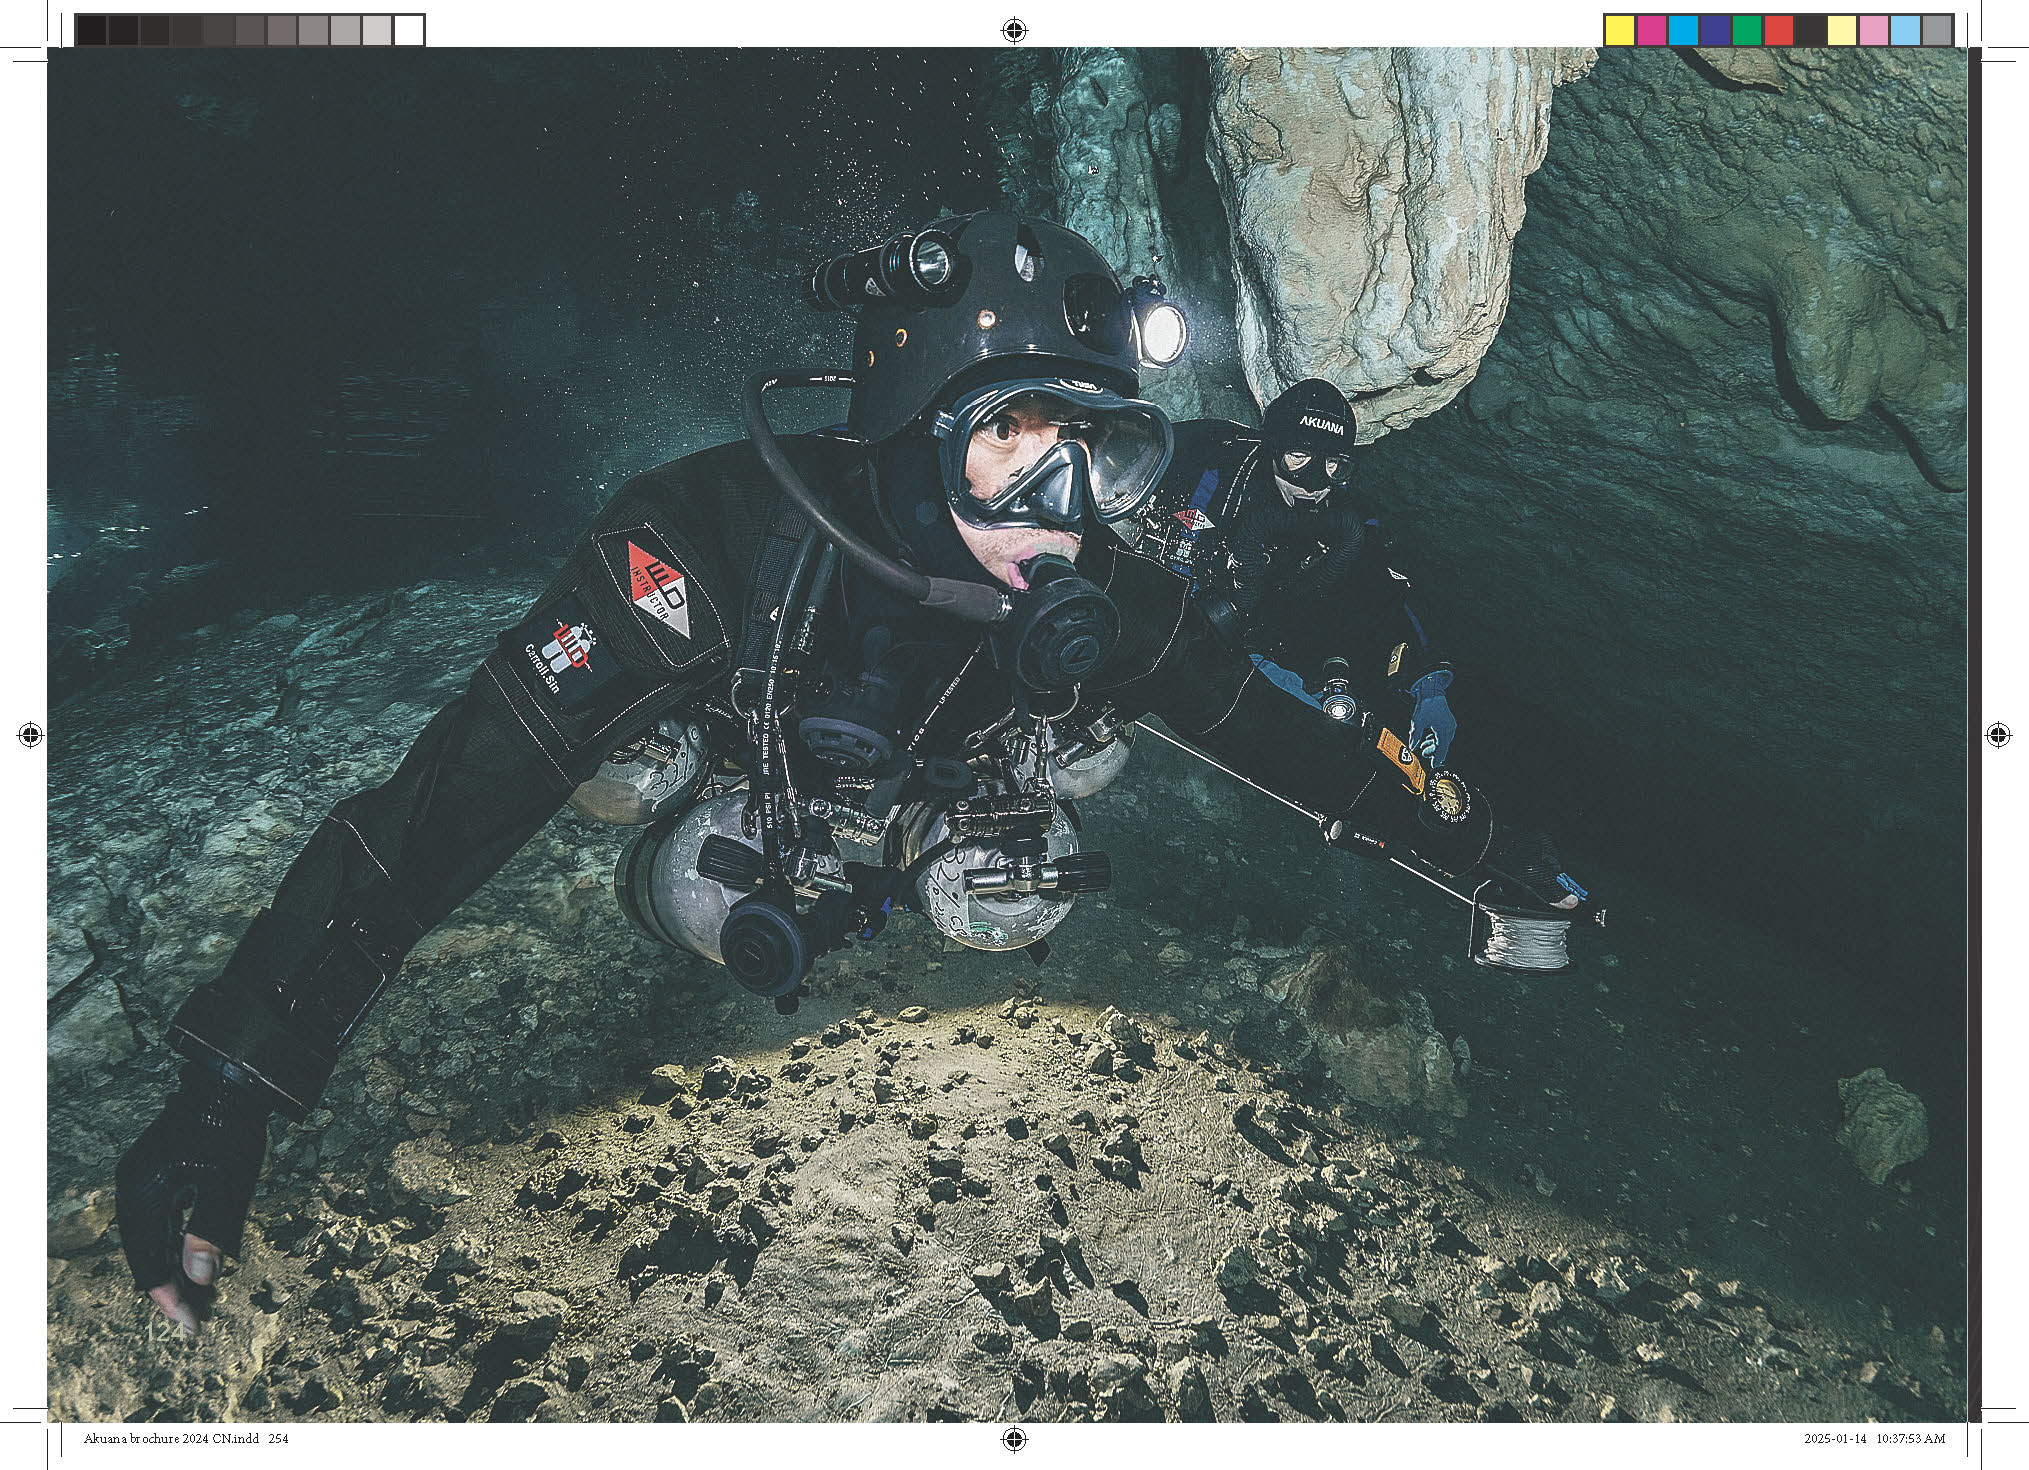Image resolution: width=2029 pixels, height=1470 pixels.
Task: Click the right edge registration mark
Action: click(x=1997, y=735)
